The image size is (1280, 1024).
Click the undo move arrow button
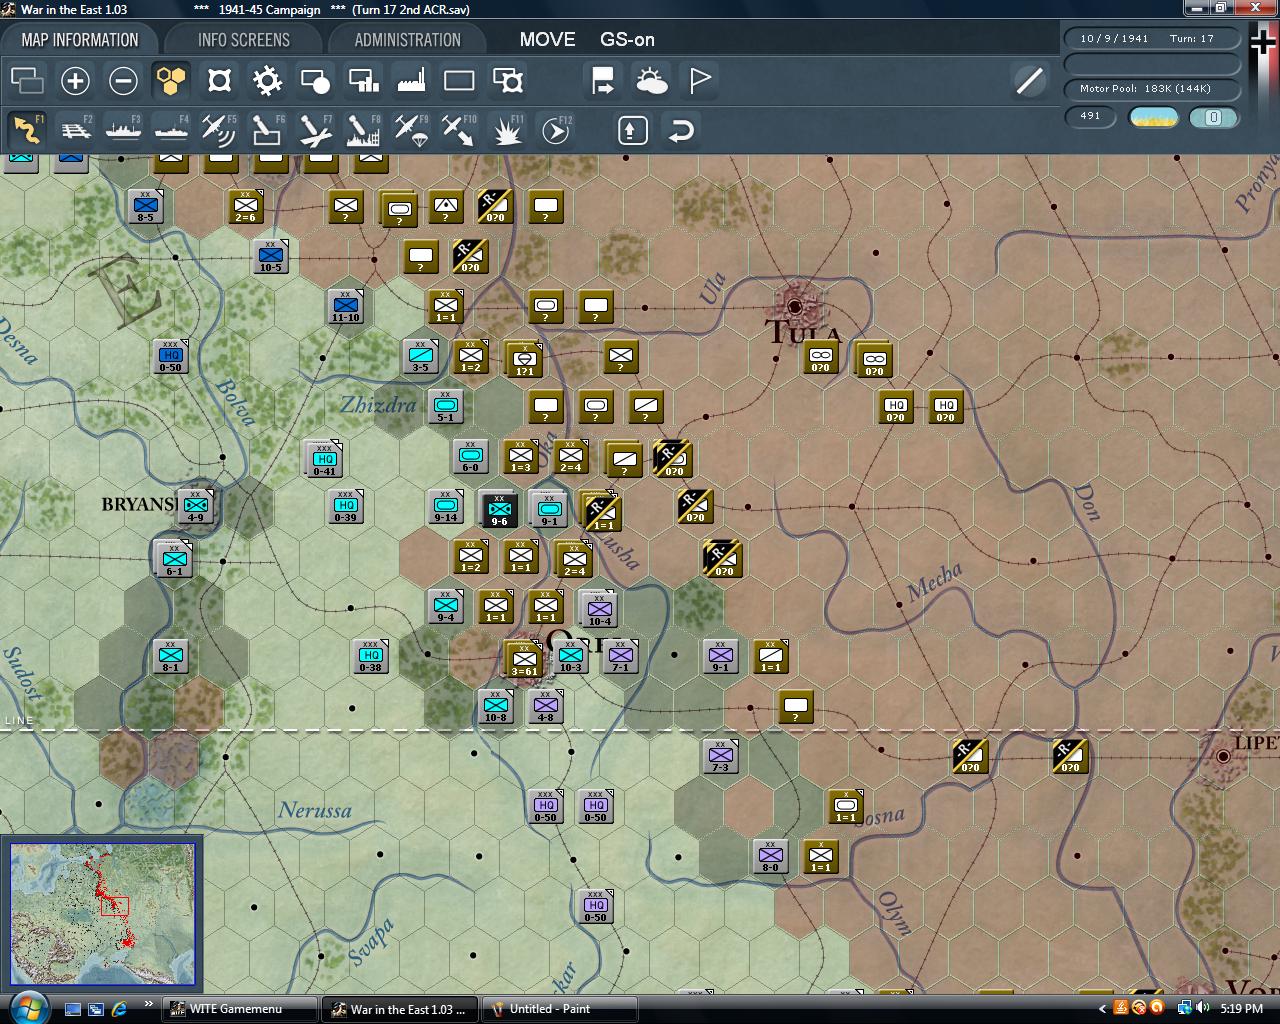(x=681, y=130)
